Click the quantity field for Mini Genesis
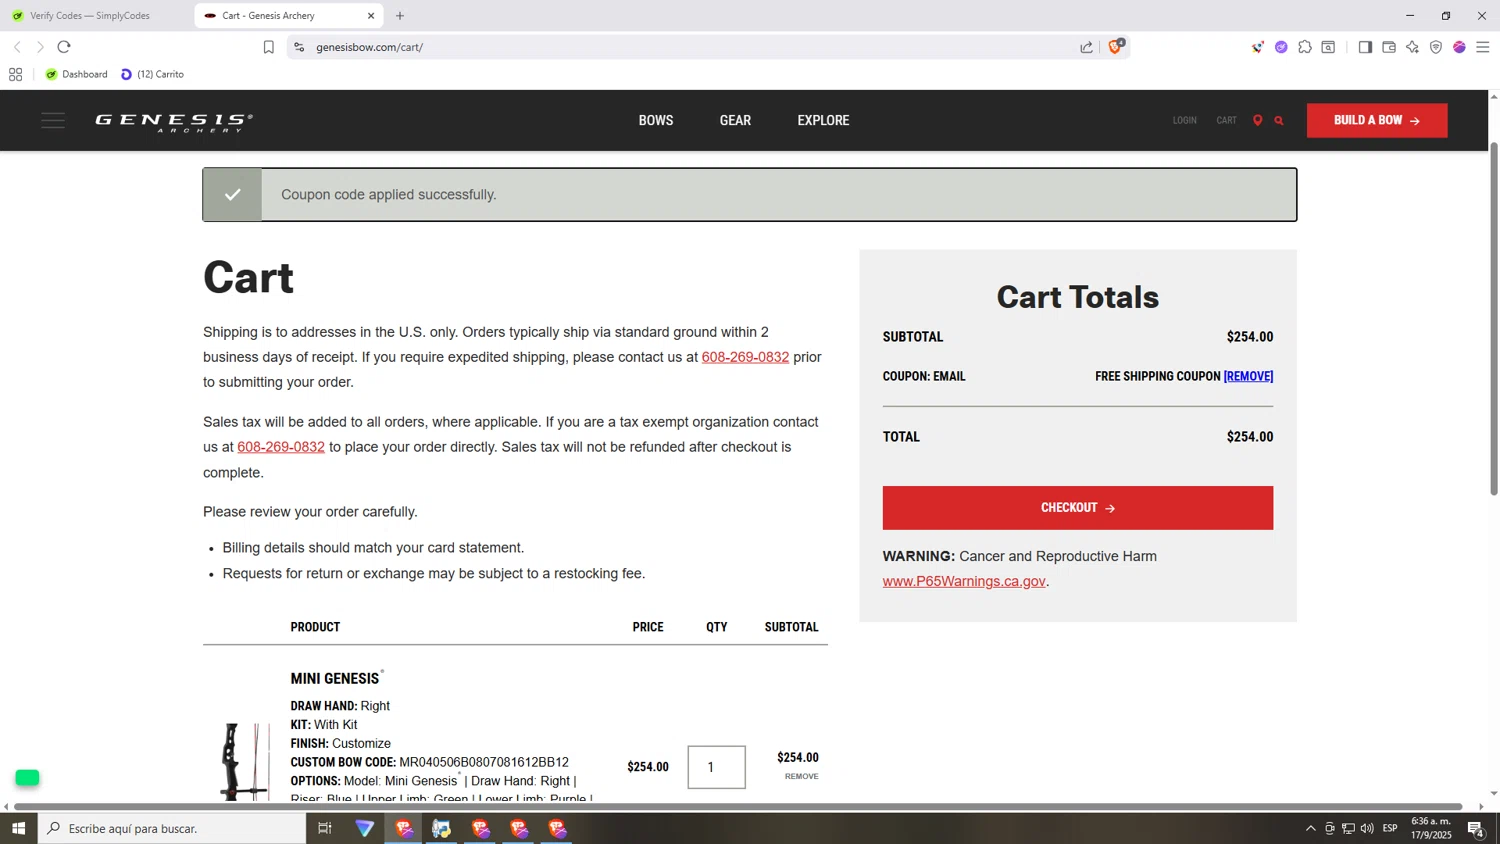Screen dimensions: 1500x844 (716, 767)
